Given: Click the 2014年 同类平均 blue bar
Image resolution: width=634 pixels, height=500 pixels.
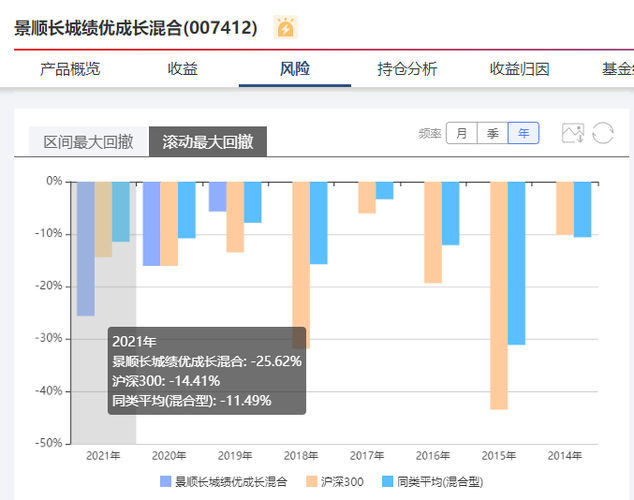Looking at the screenshot, I should tap(582, 209).
